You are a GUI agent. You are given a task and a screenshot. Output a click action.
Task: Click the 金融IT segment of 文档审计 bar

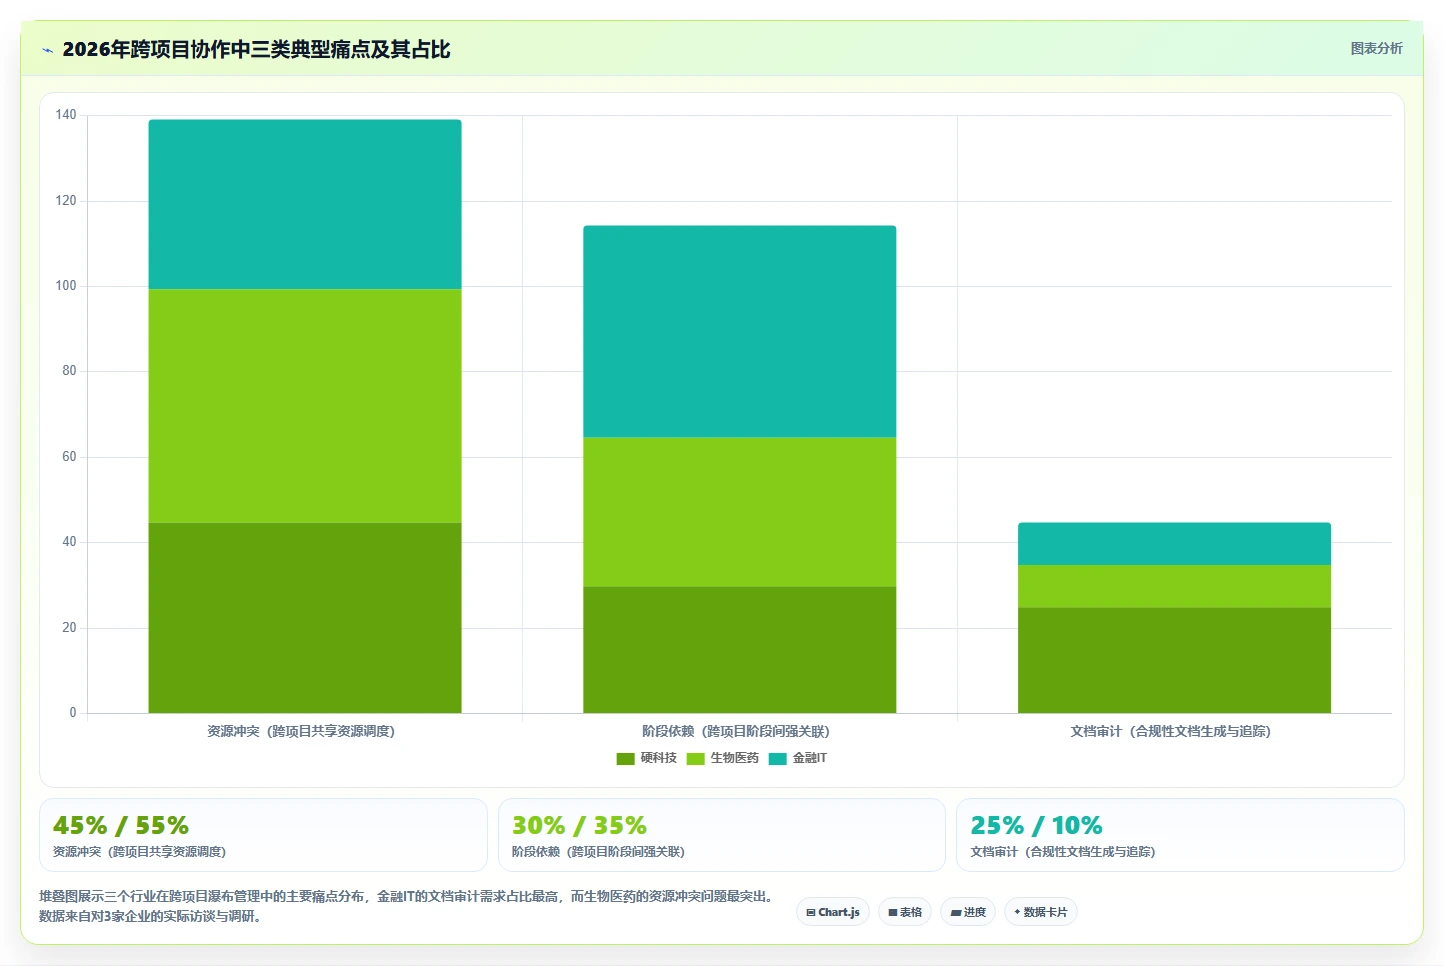(1174, 544)
